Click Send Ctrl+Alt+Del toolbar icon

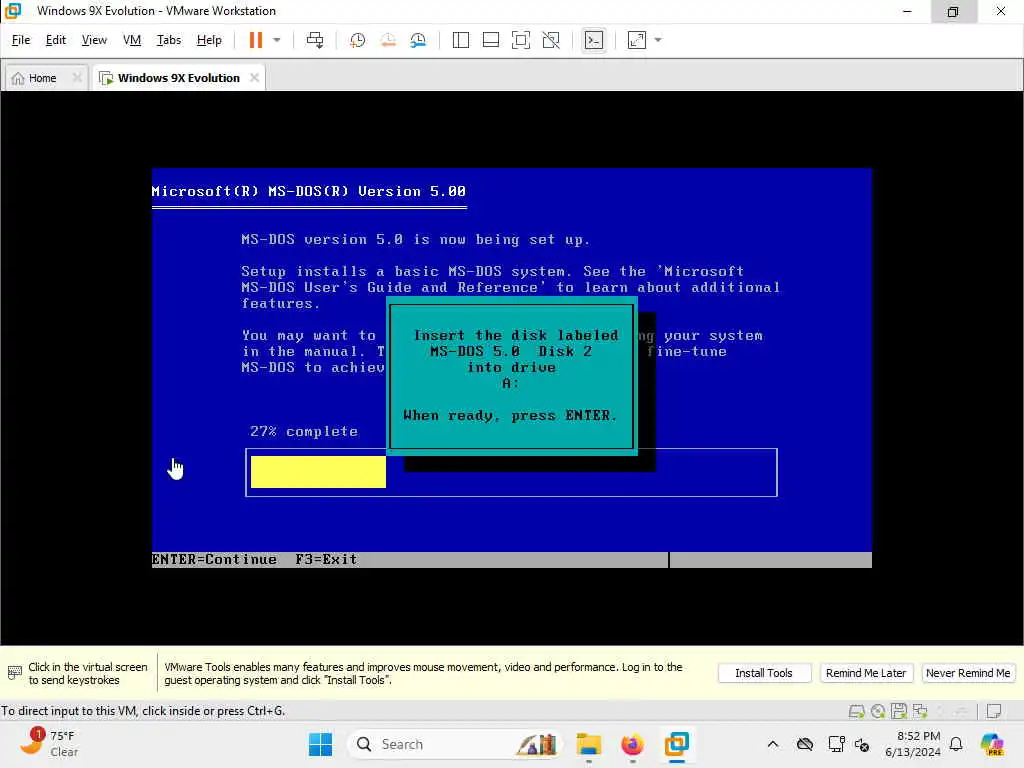315,40
